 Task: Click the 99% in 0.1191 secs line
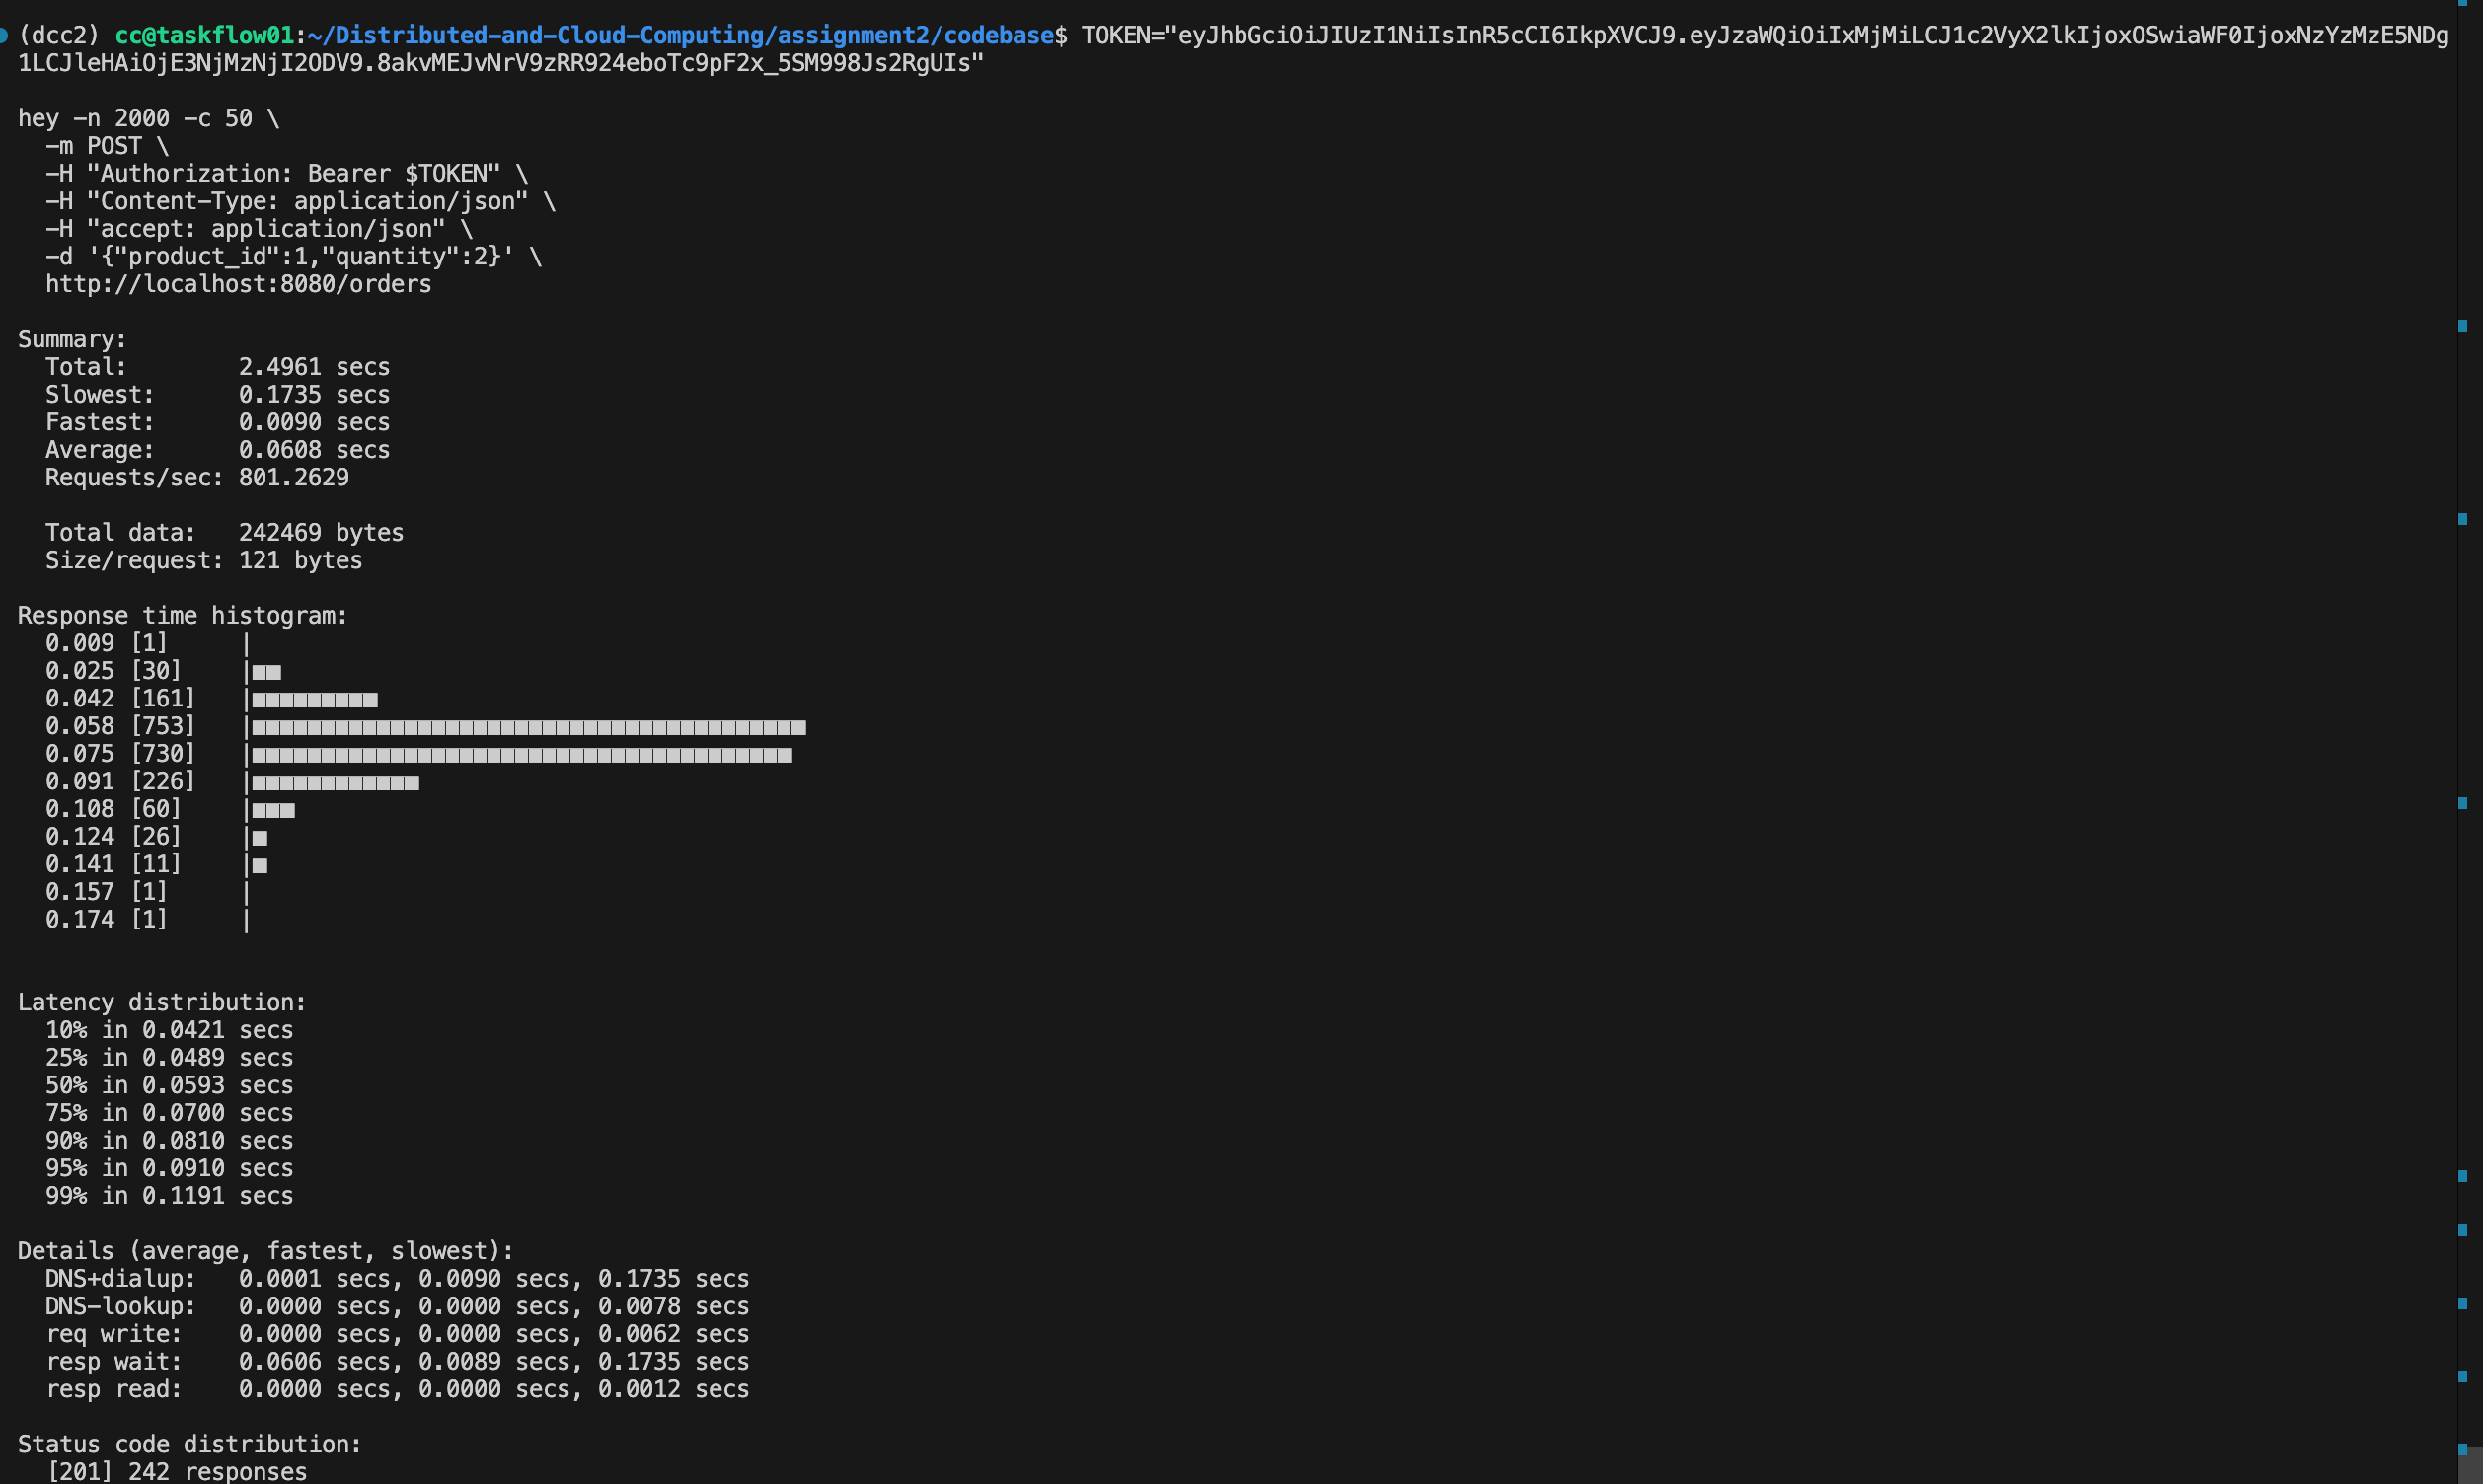click(169, 1195)
